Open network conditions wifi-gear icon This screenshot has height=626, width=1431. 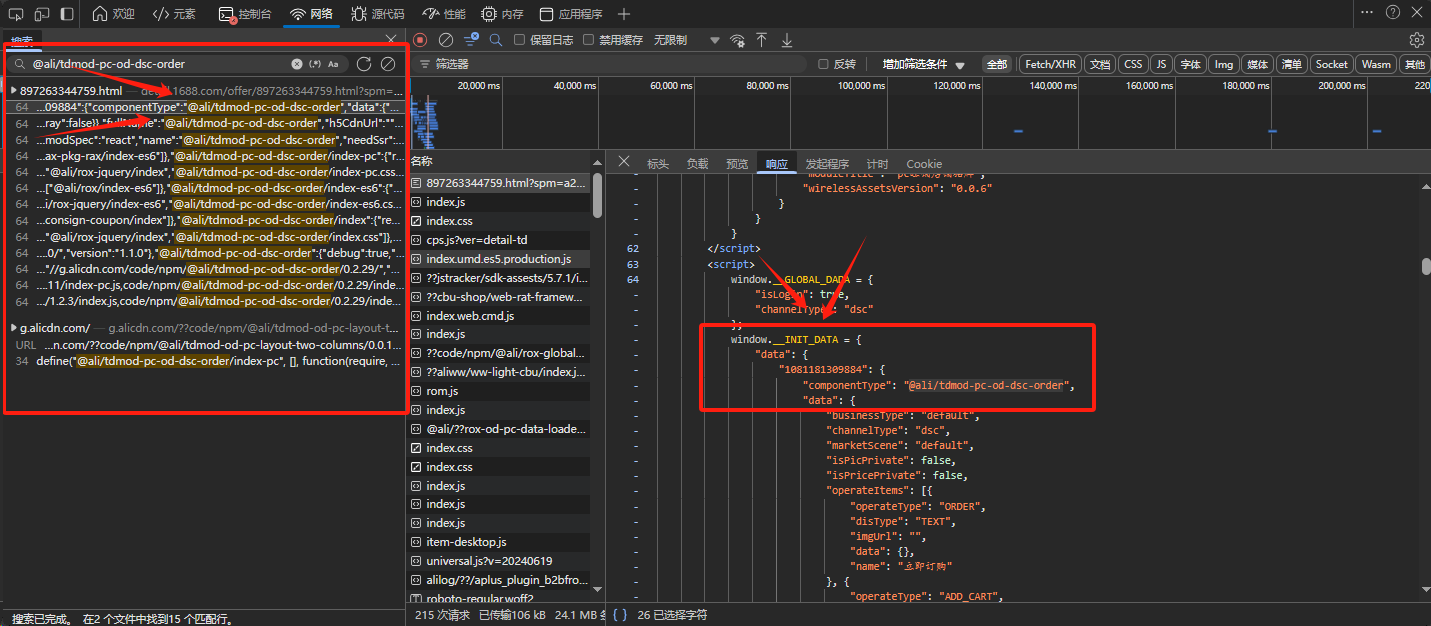tap(737, 40)
